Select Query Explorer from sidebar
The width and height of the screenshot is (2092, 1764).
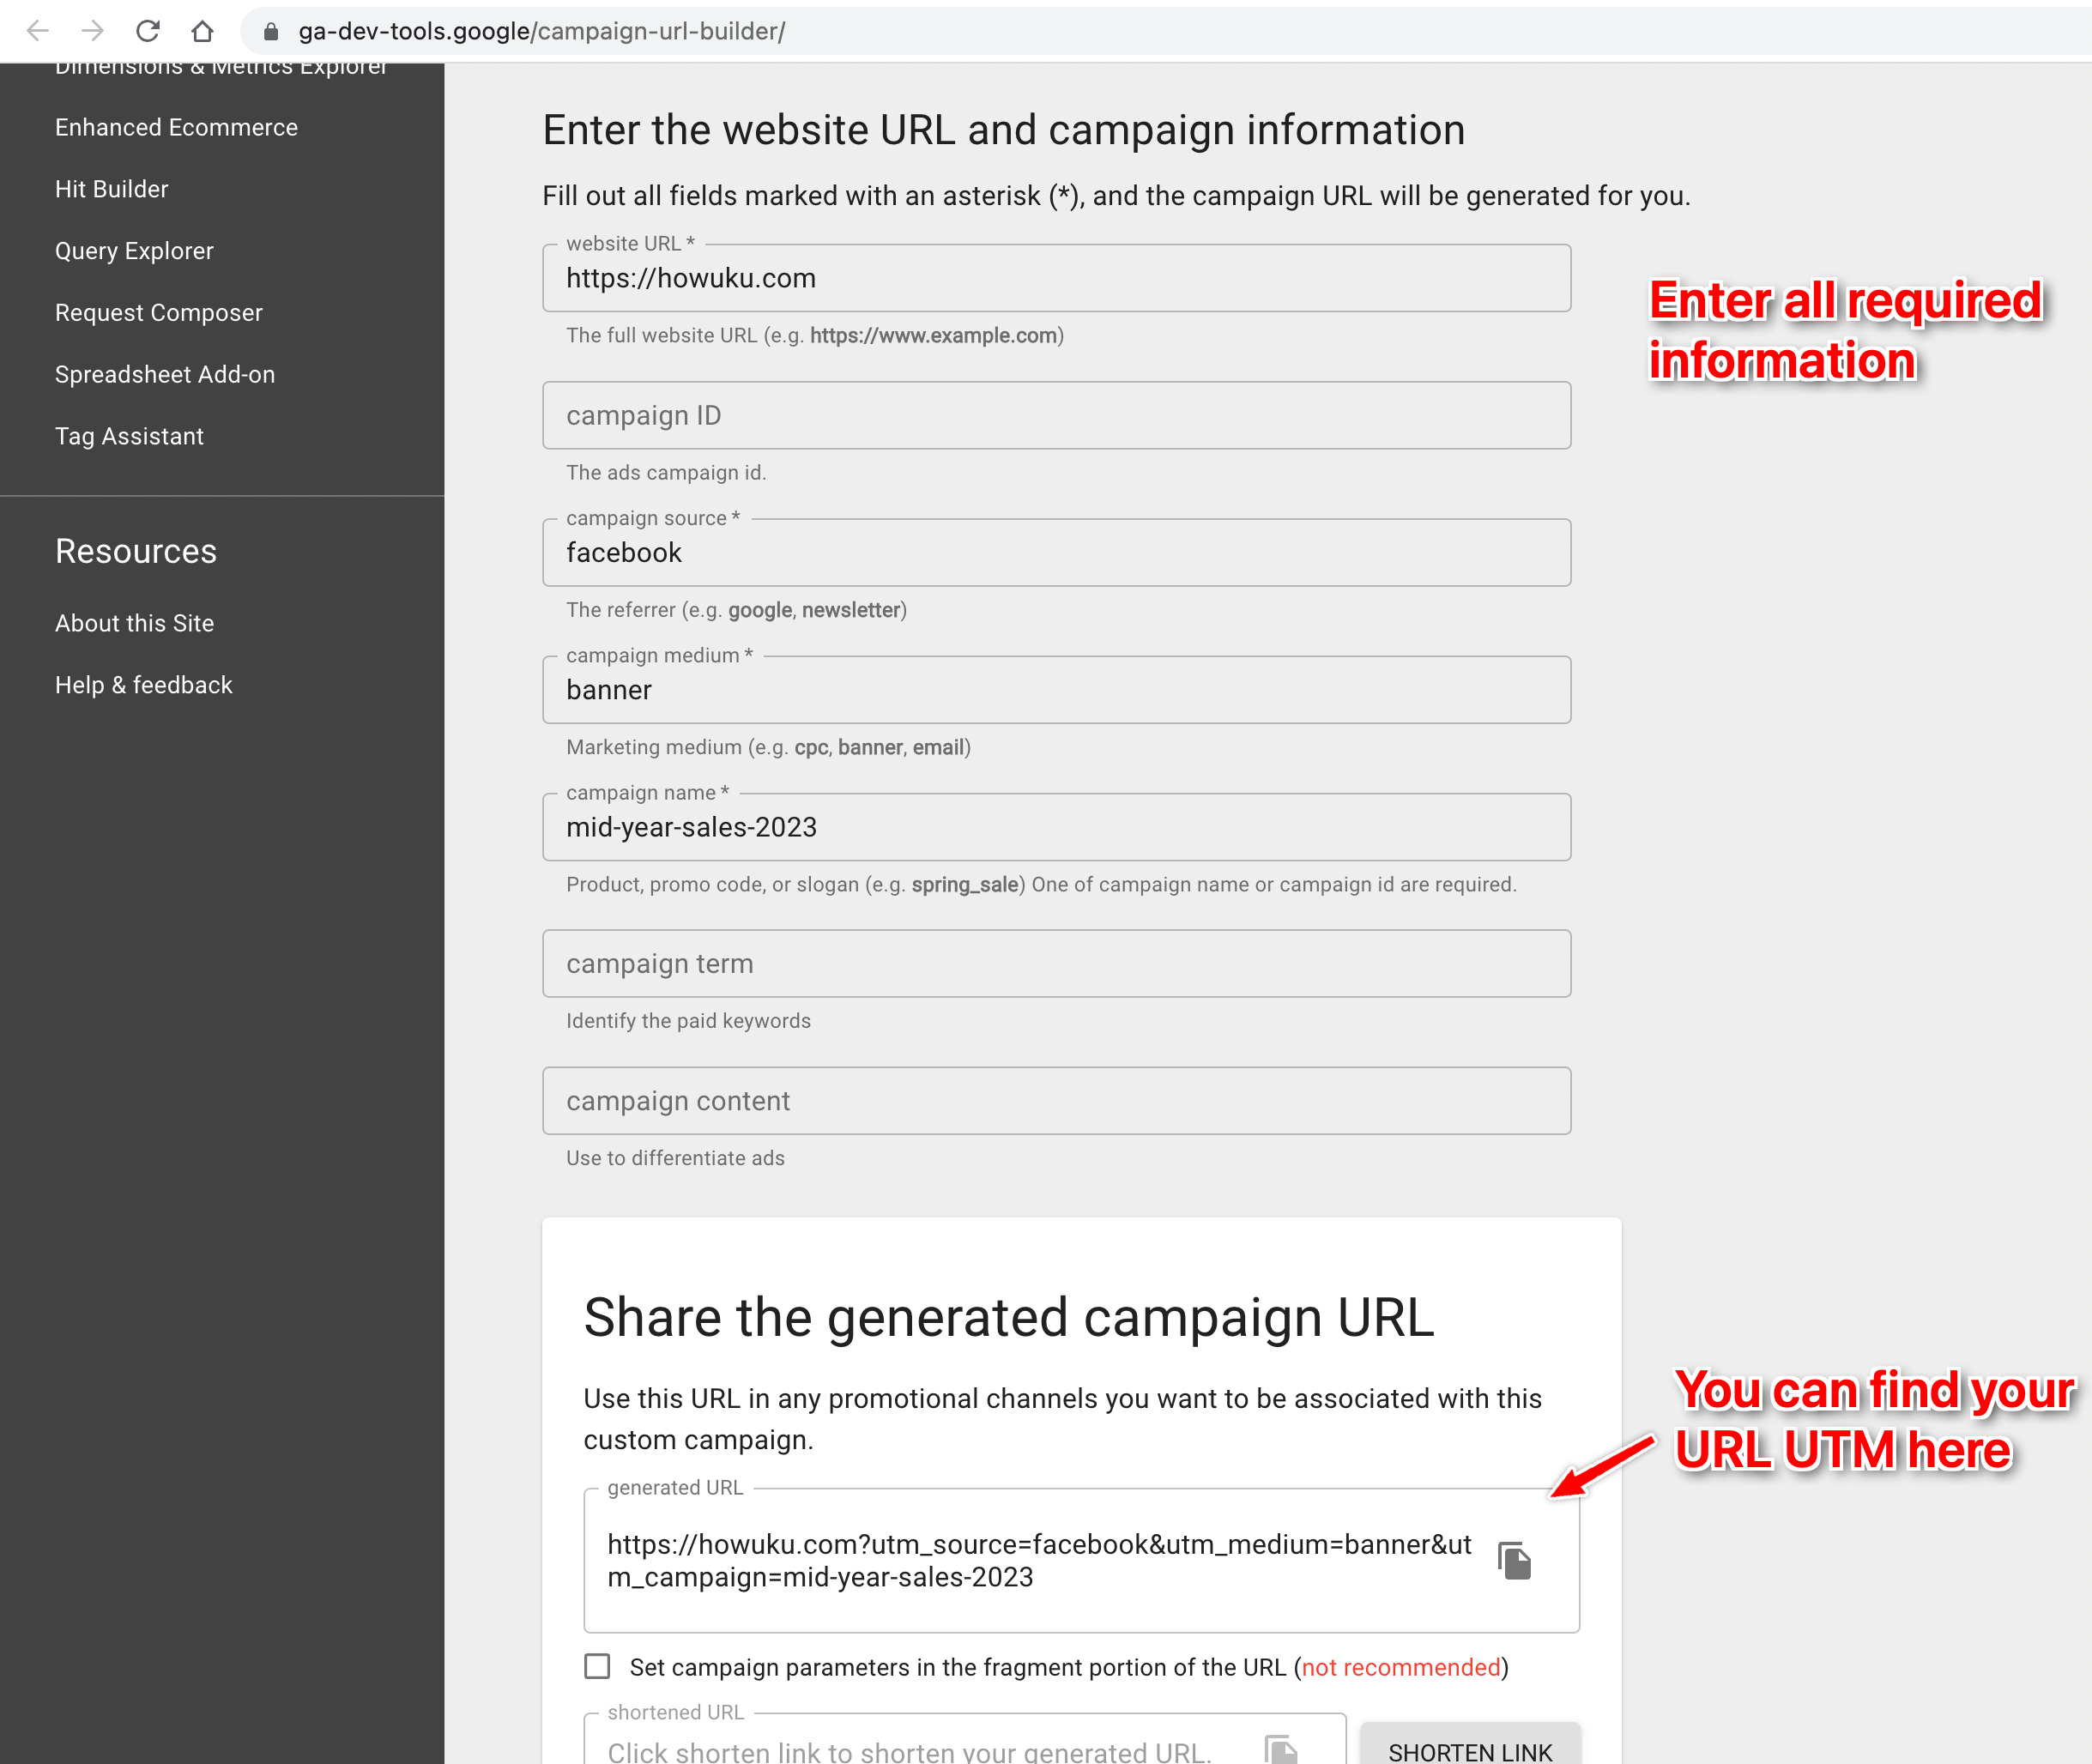(x=134, y=251)
